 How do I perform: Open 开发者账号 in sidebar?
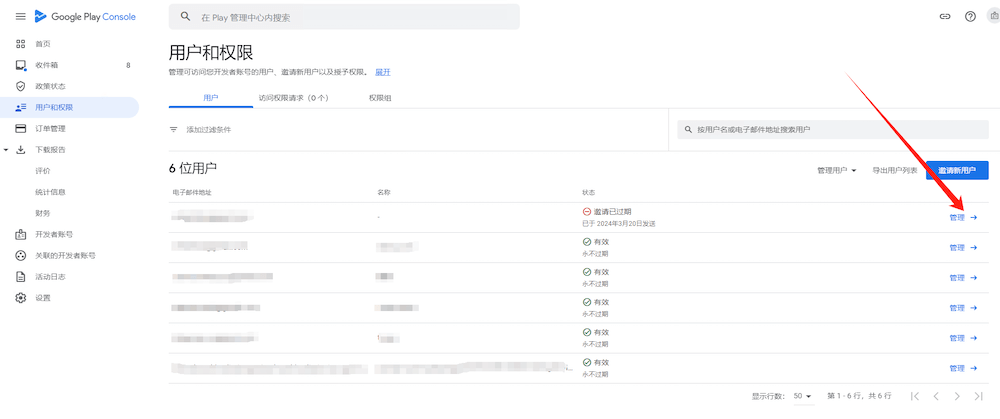coord(54,234)
